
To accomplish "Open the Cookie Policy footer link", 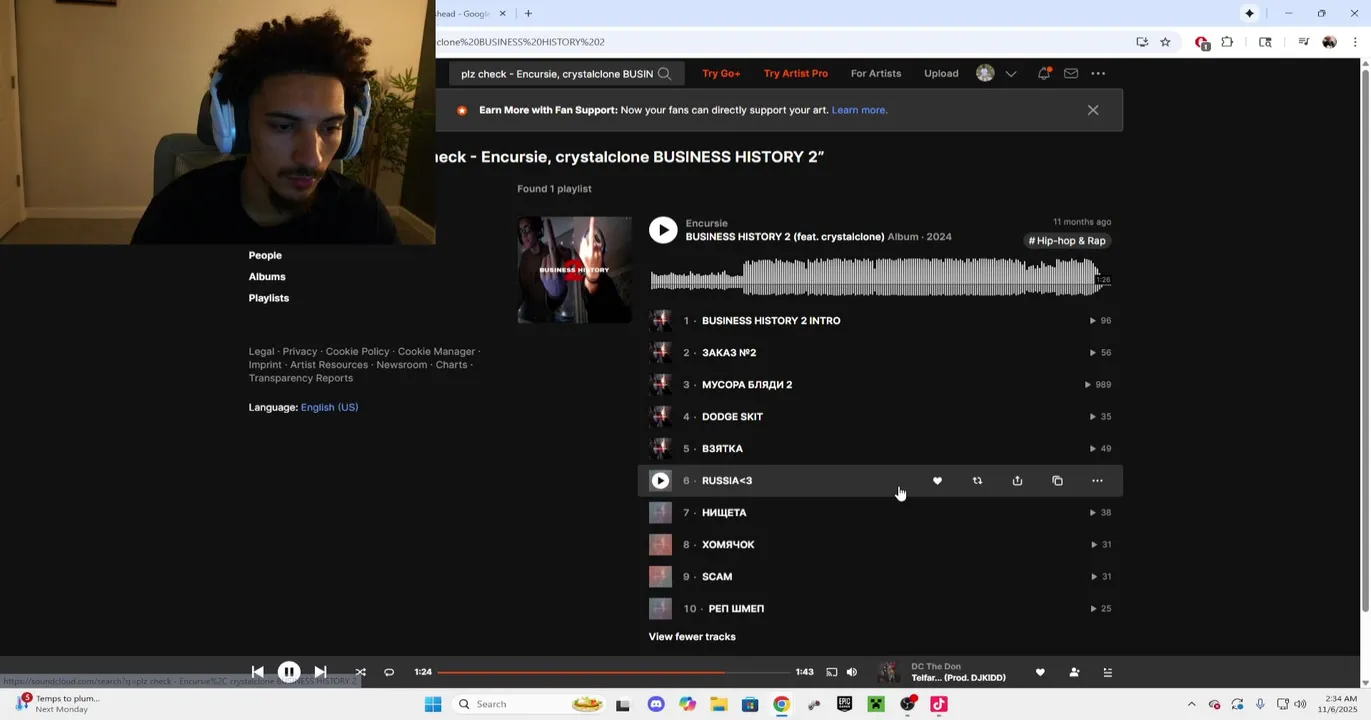I will 357,351.
